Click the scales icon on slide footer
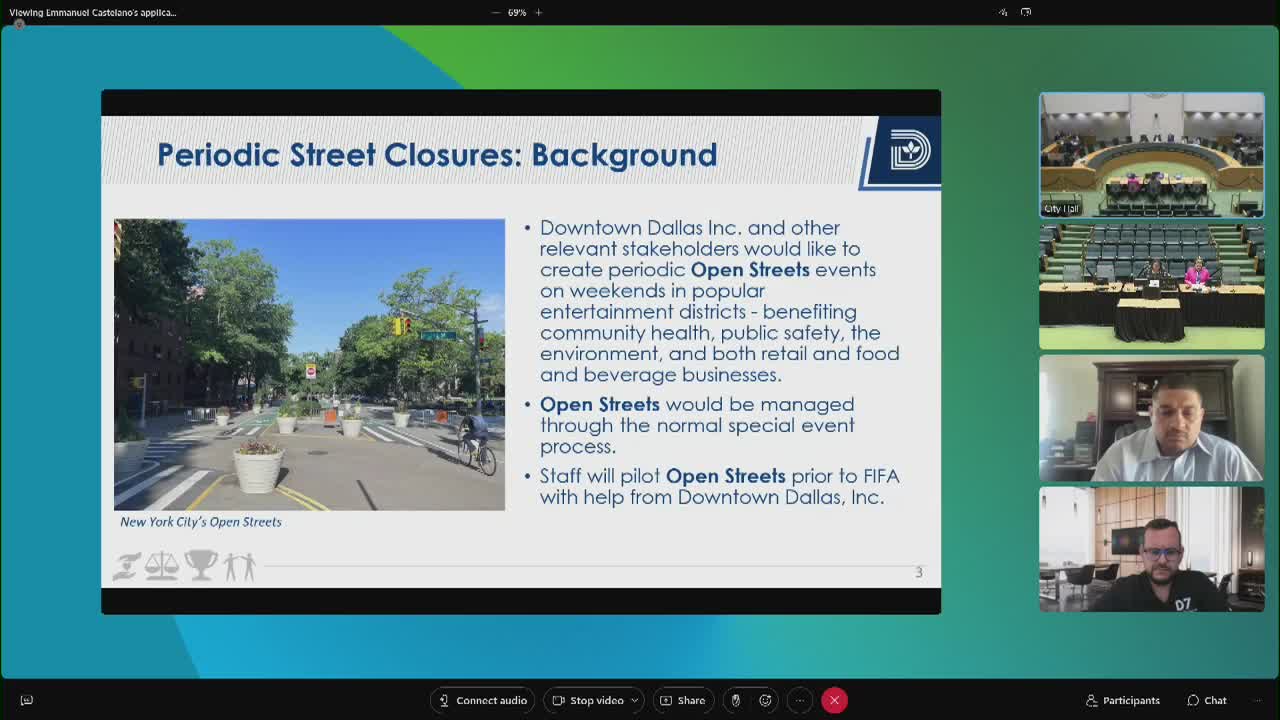 162,566
